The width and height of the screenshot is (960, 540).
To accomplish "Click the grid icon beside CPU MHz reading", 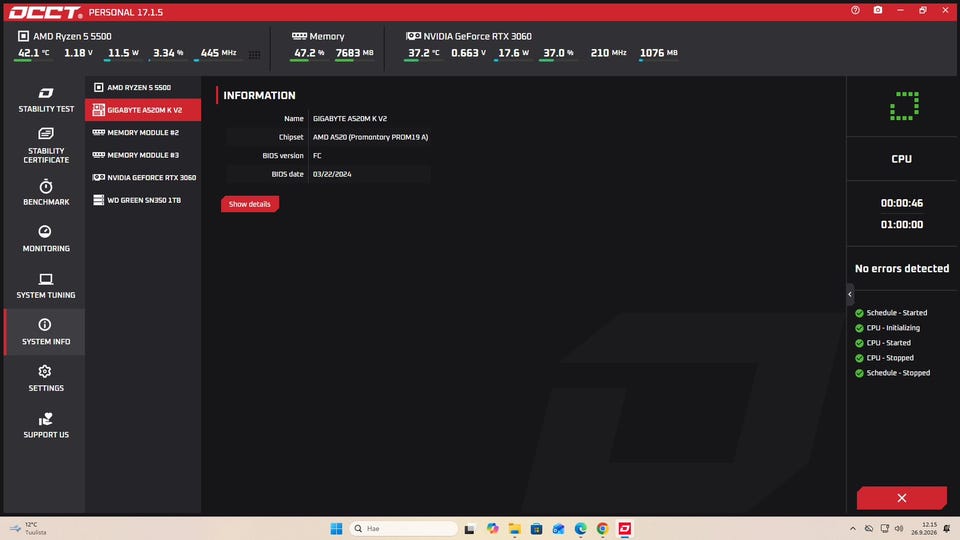I will click(255, 54).
